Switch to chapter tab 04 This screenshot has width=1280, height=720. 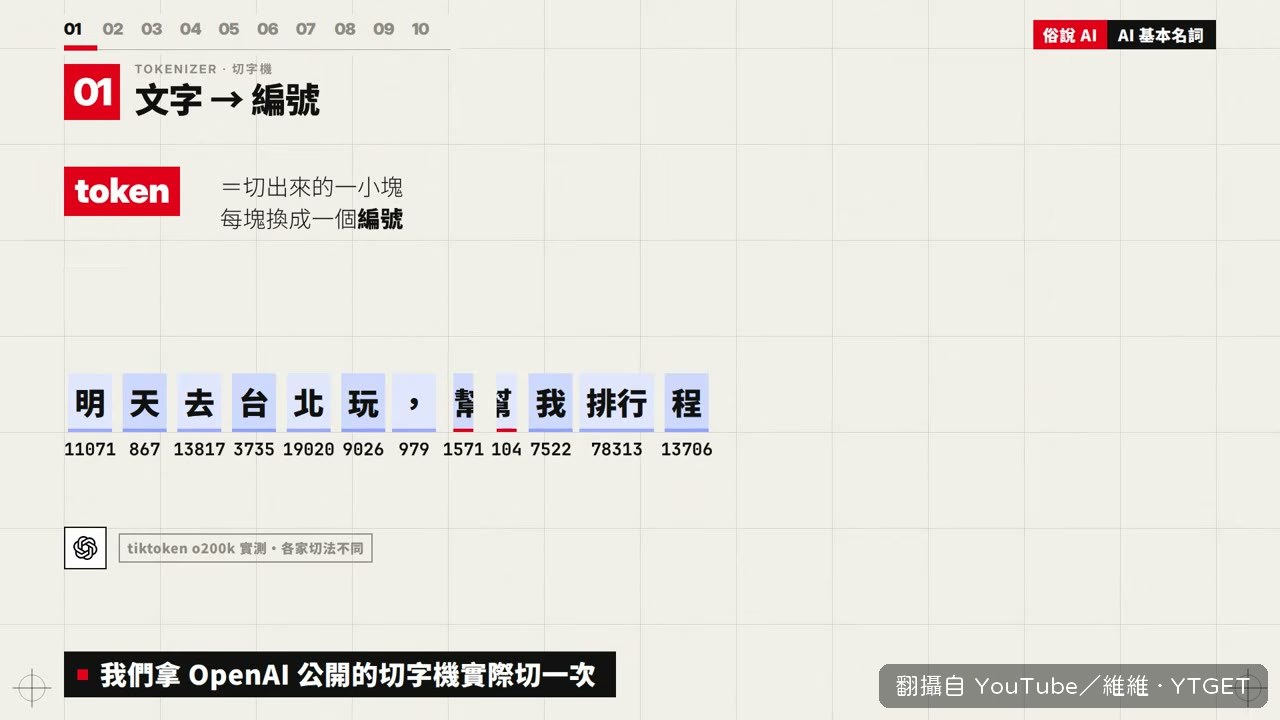[x=190, y=29]
